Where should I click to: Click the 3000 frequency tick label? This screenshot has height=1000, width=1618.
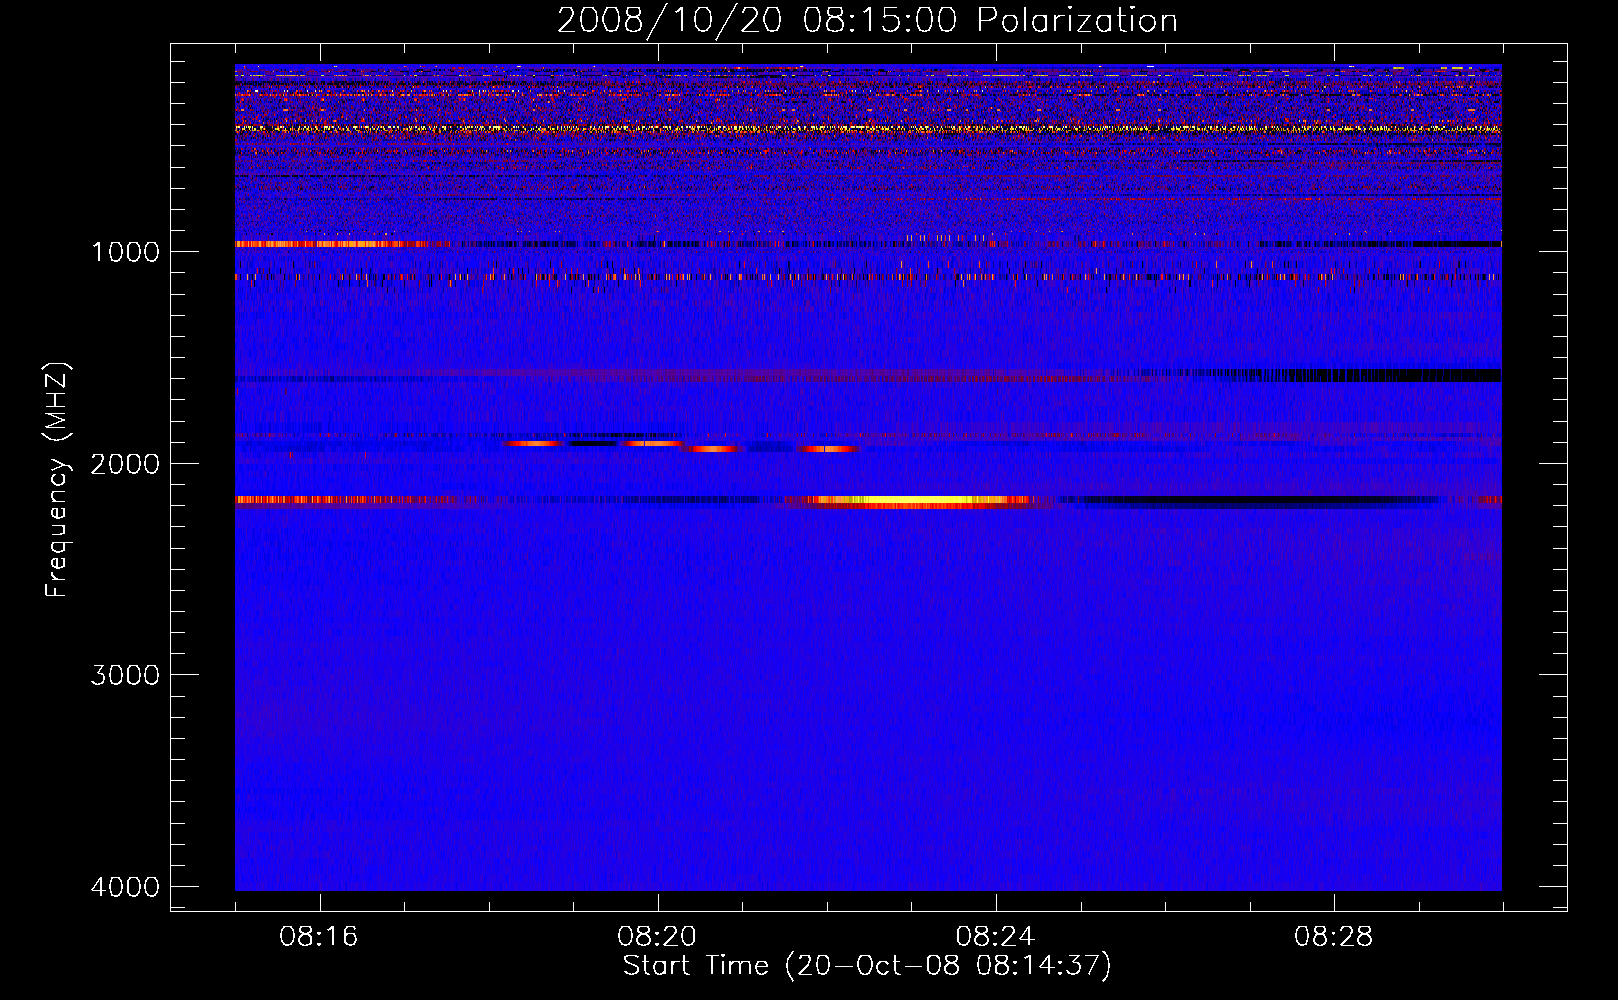(125, 675)
